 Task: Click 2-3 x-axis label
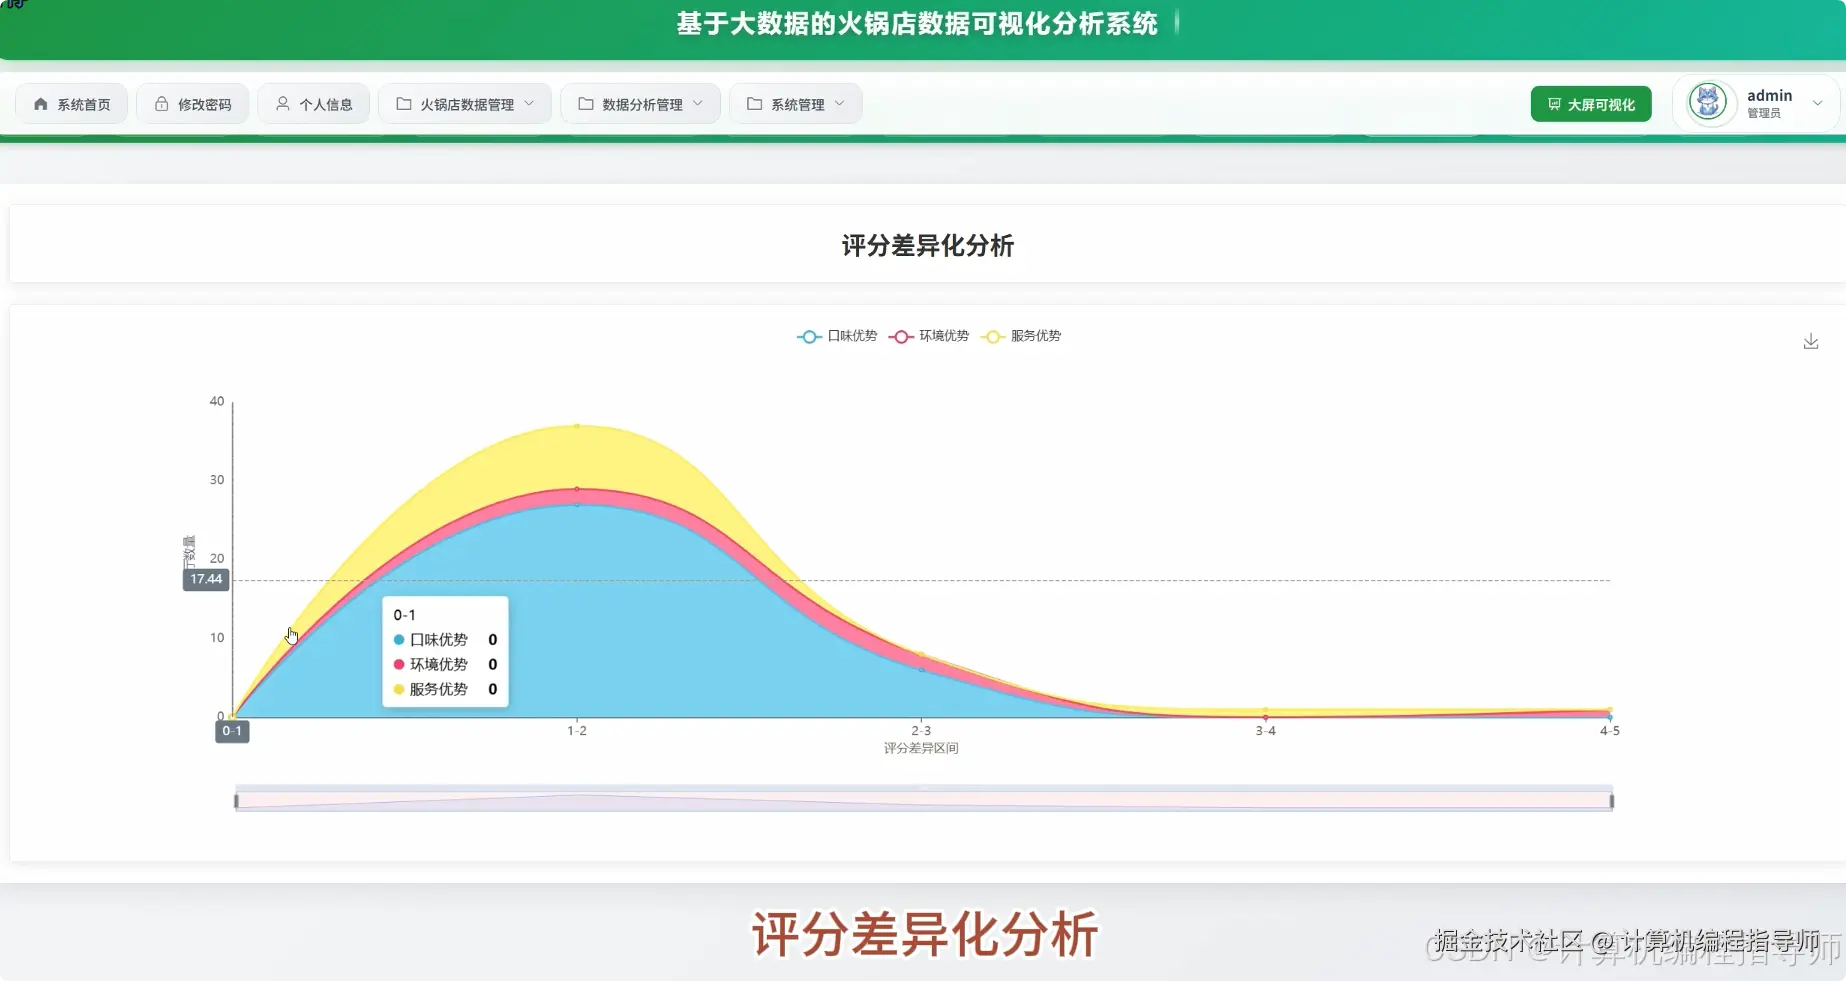click(x=921, y=731)
